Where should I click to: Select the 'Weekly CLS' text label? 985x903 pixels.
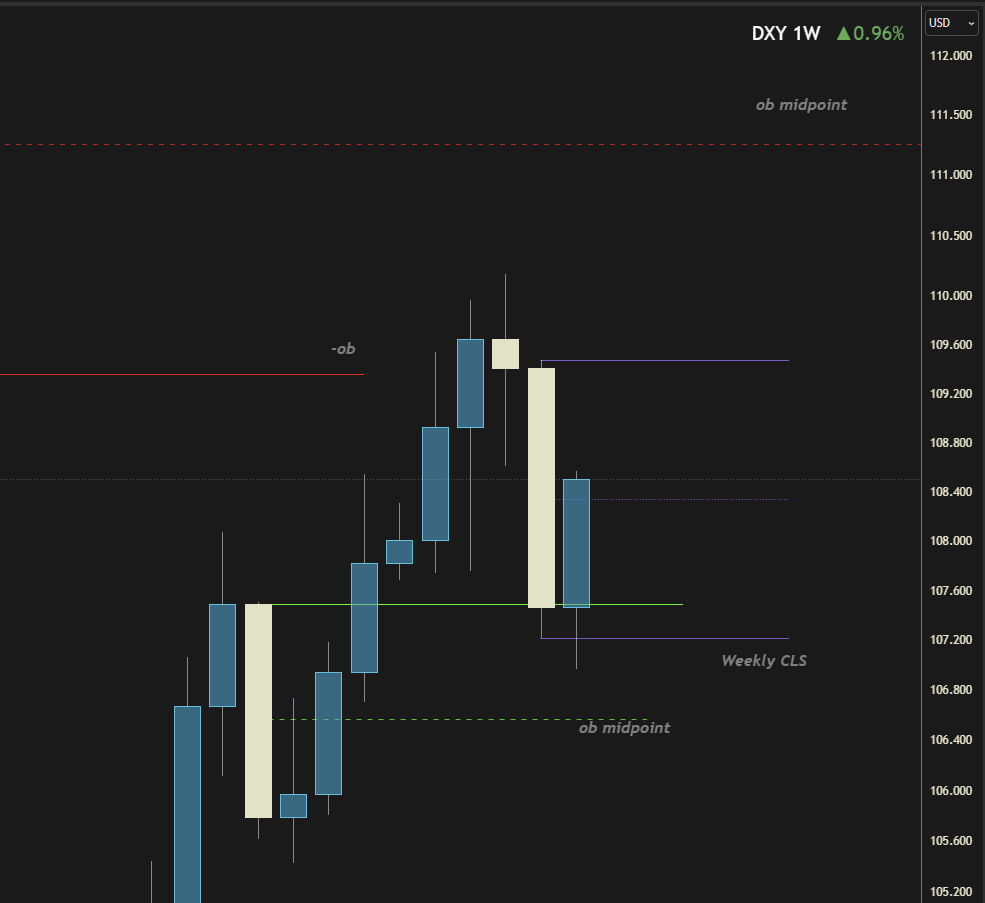pyautogui.click(x=764, y=660)
